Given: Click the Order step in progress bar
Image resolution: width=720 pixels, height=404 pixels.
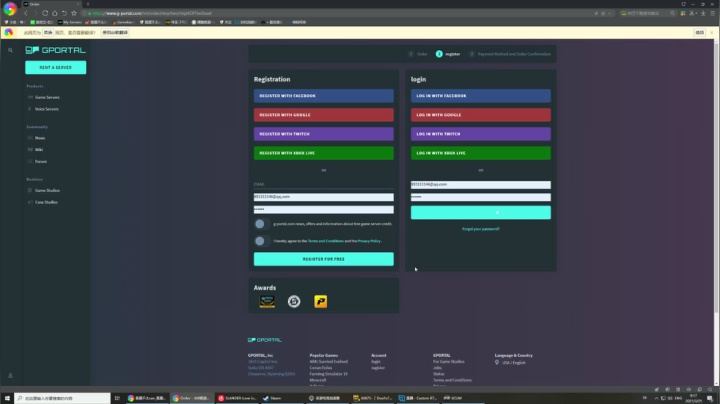Looking at the screenshot, I should tap(418, 54).
